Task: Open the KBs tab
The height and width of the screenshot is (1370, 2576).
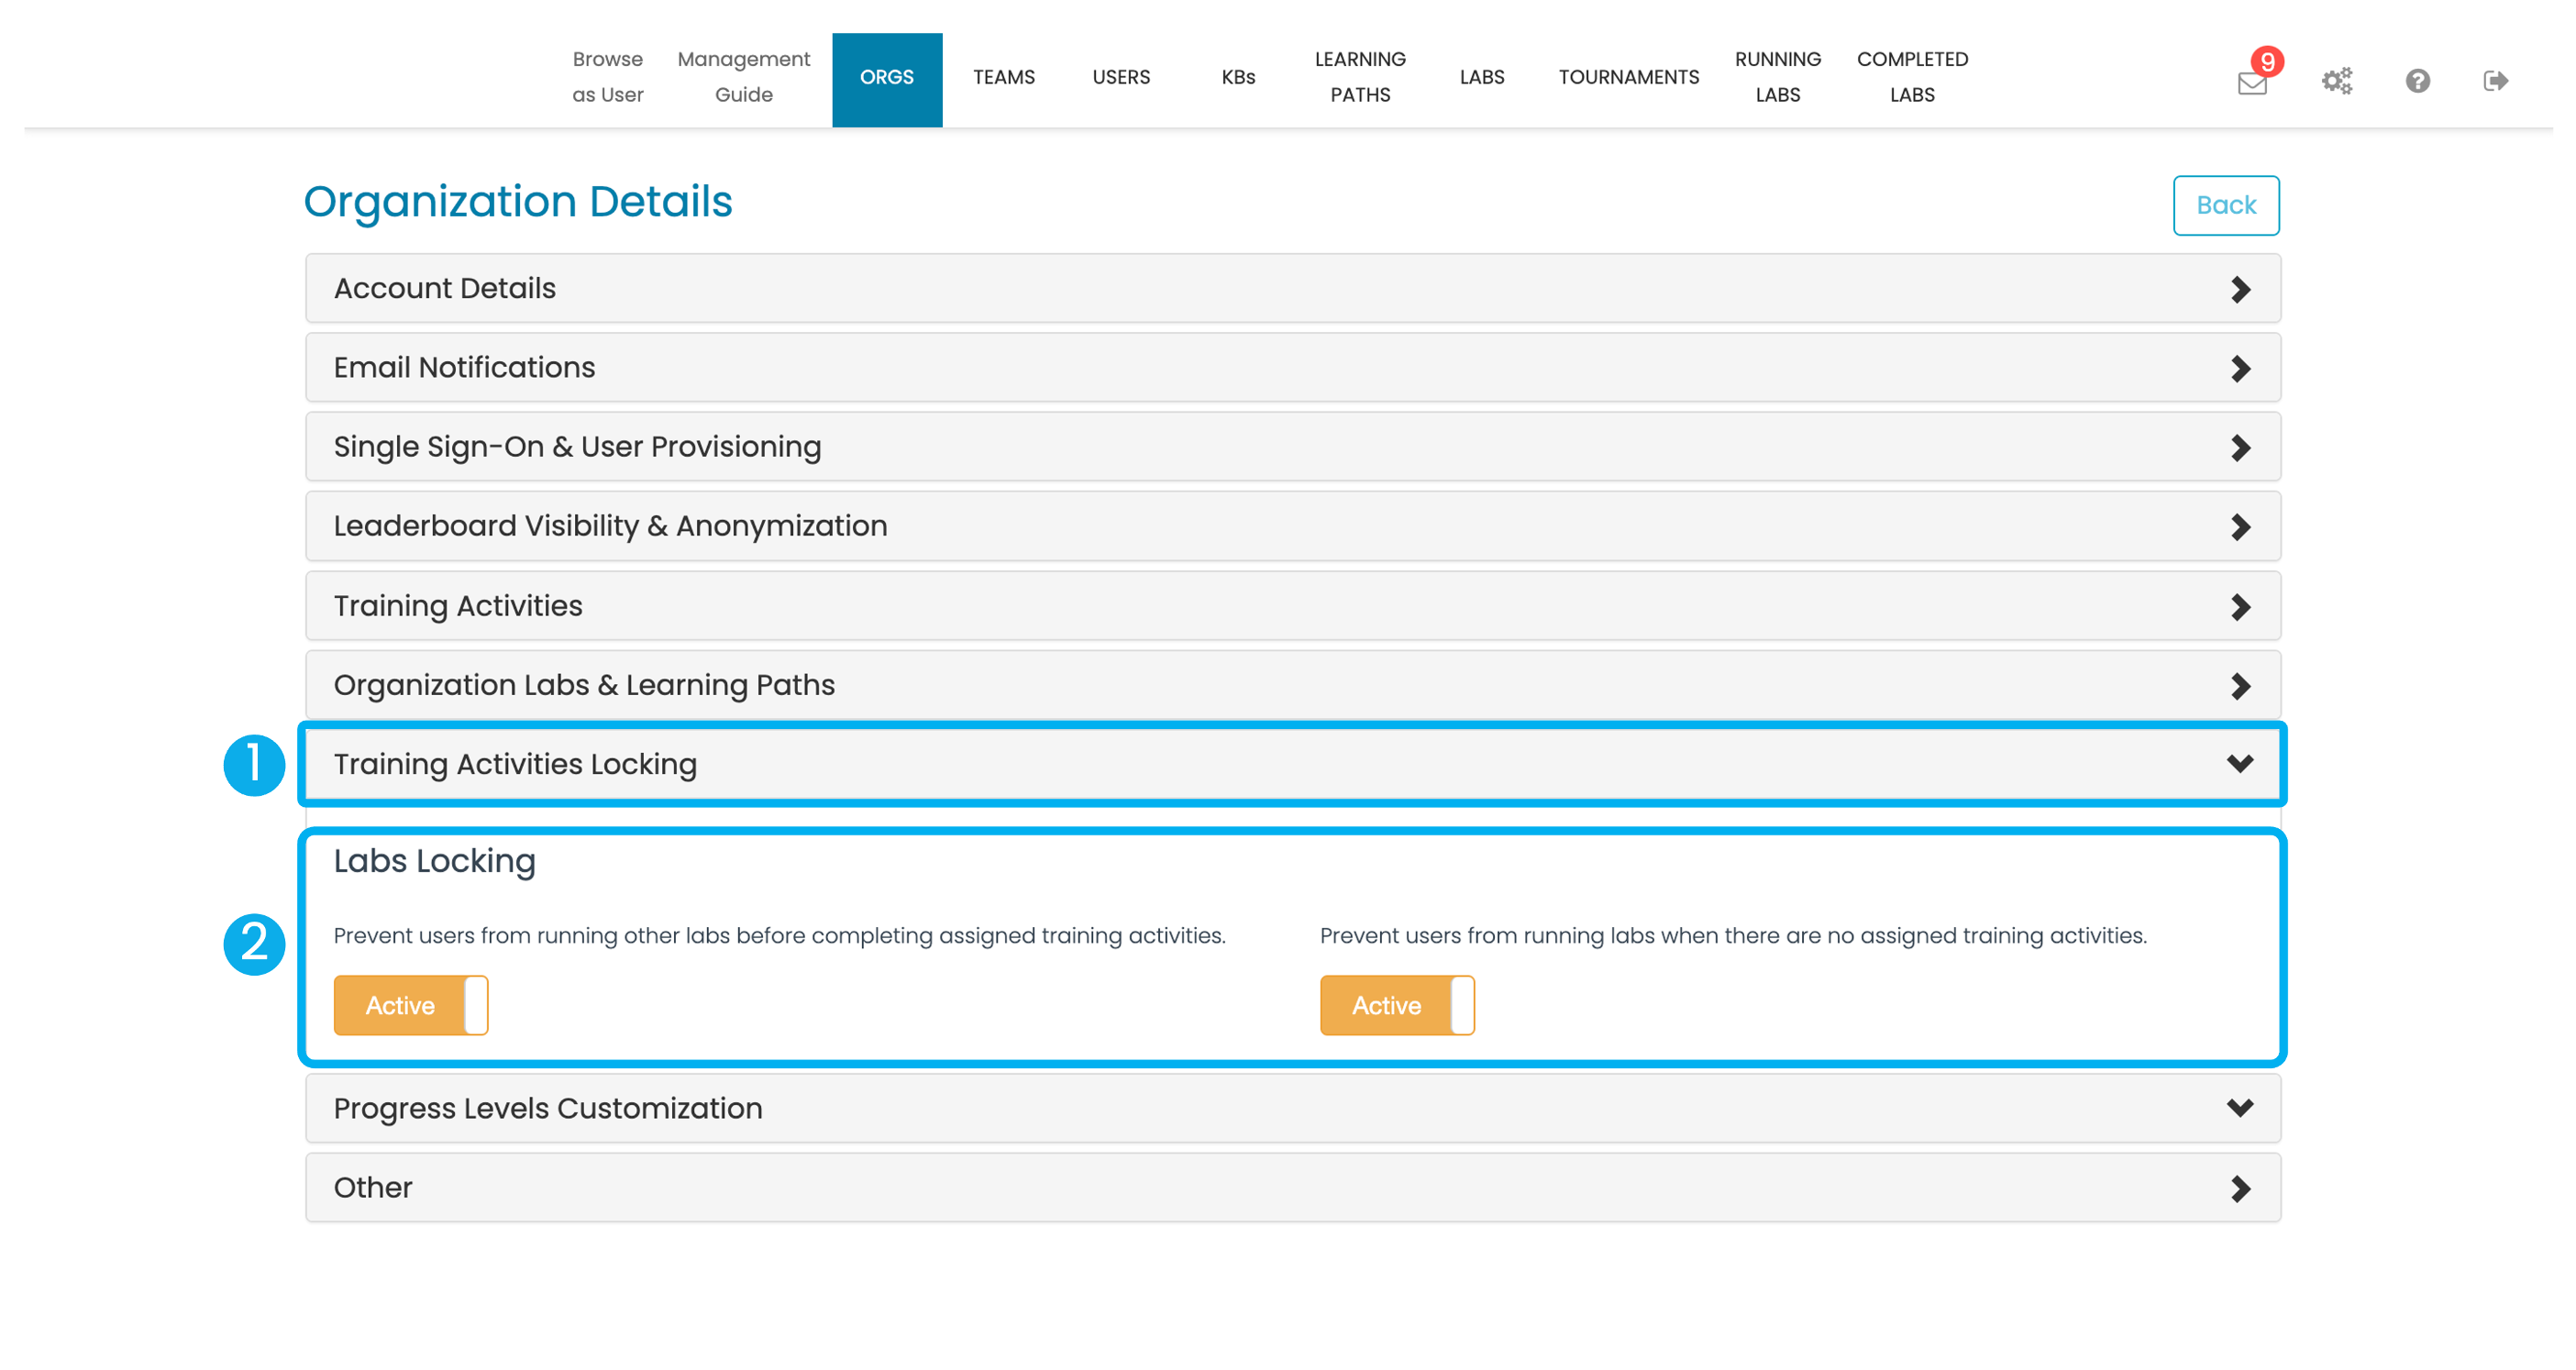Action: 1237,78
